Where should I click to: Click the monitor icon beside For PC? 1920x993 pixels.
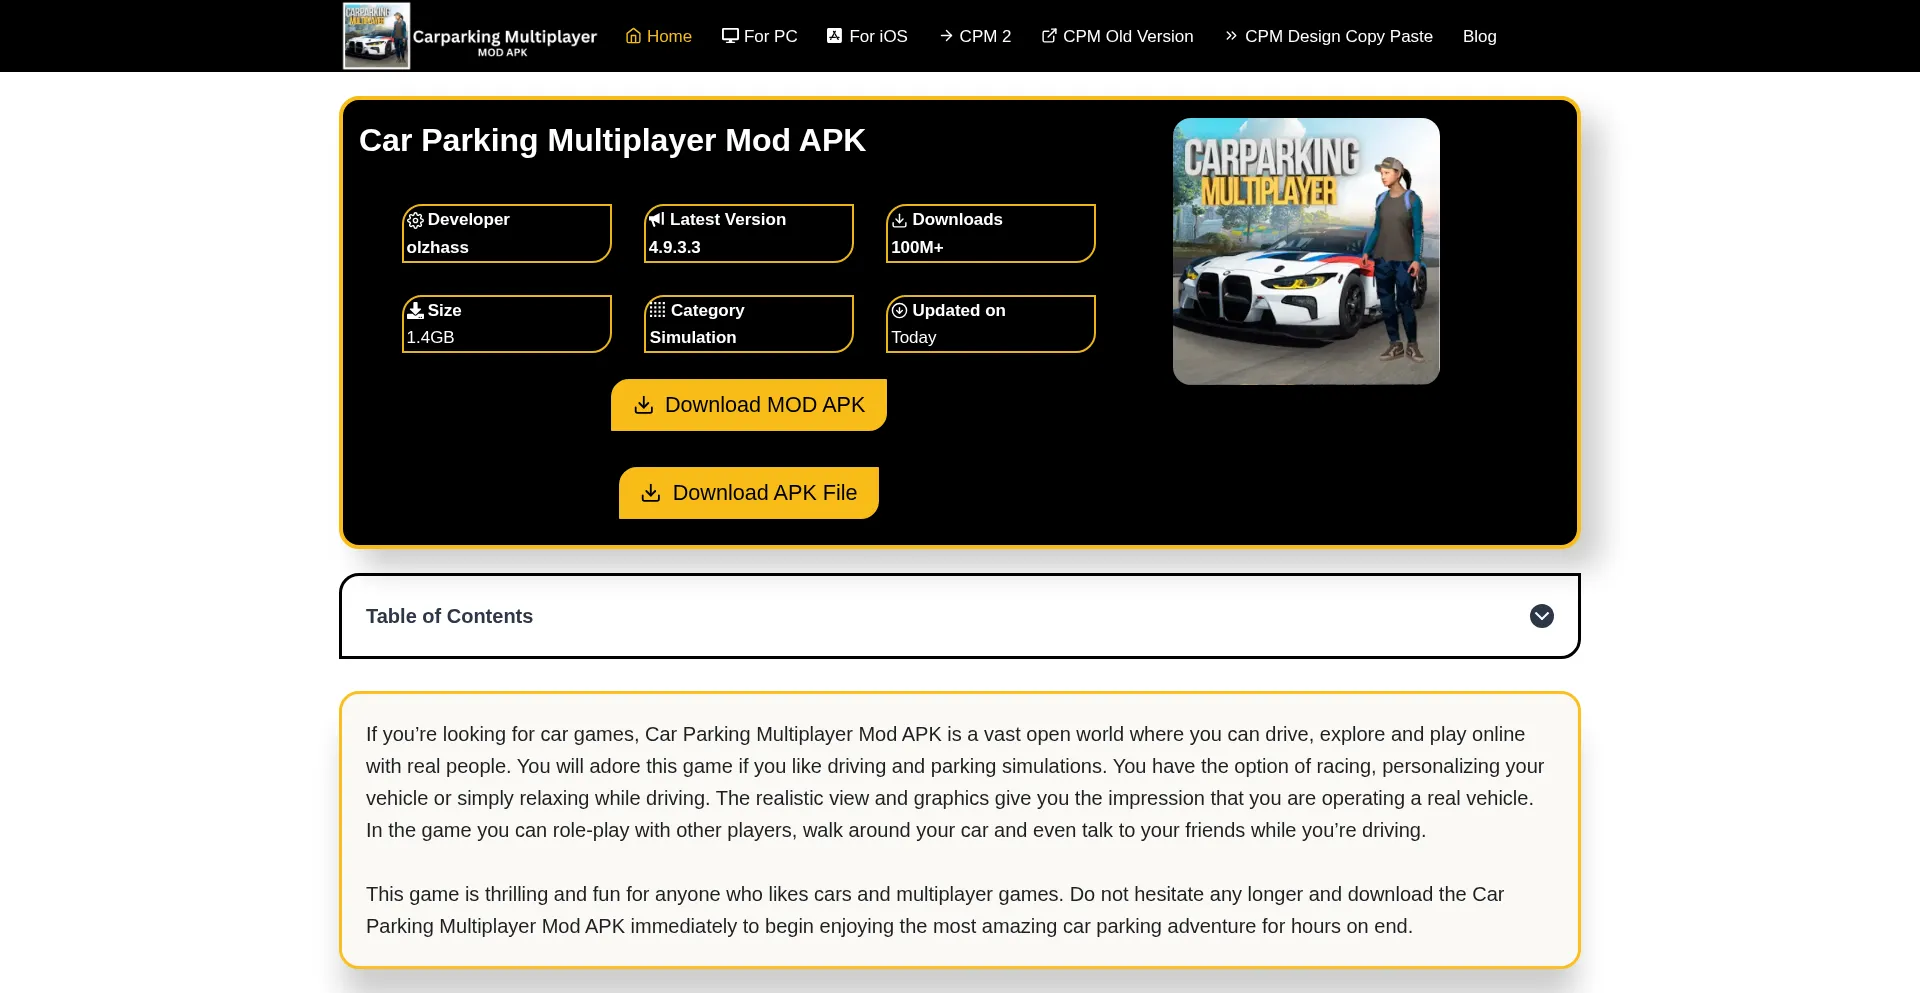(730, 36)
